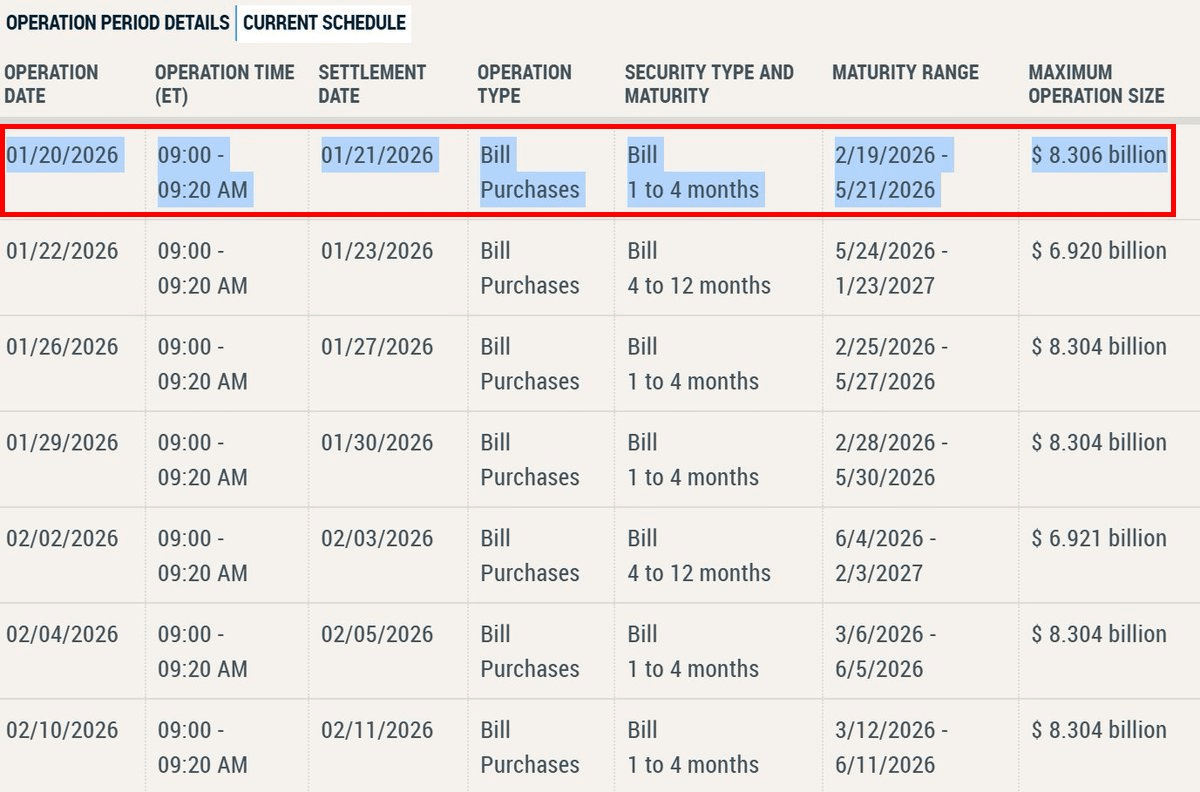Select operation date 02/02/2026

click(x=62, y=539)
